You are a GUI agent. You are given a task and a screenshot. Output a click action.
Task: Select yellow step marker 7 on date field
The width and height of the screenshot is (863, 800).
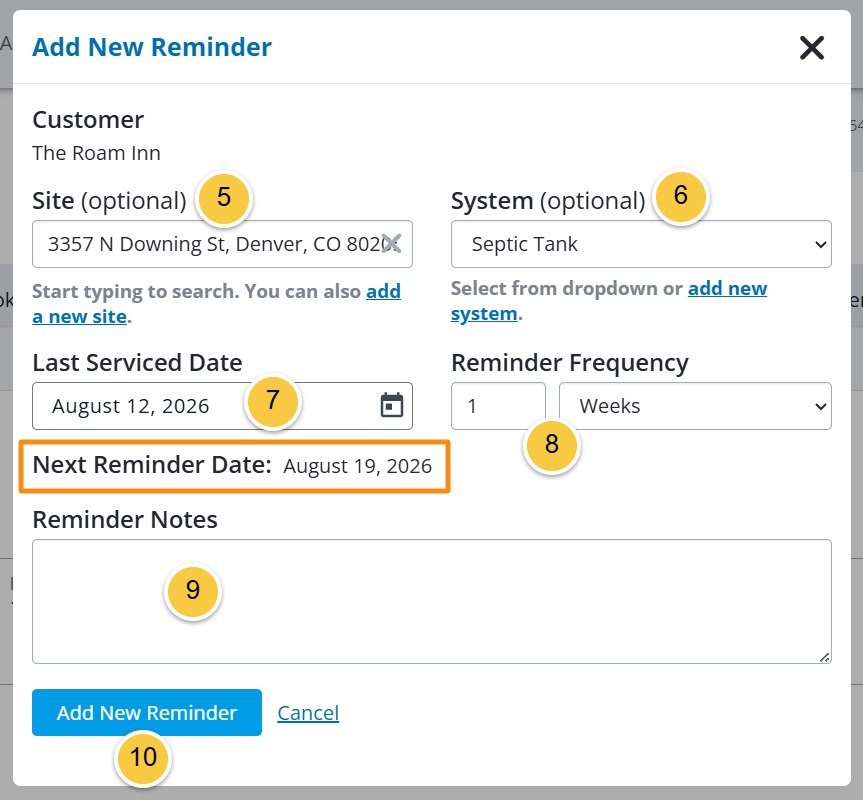[x=272, y=400]
